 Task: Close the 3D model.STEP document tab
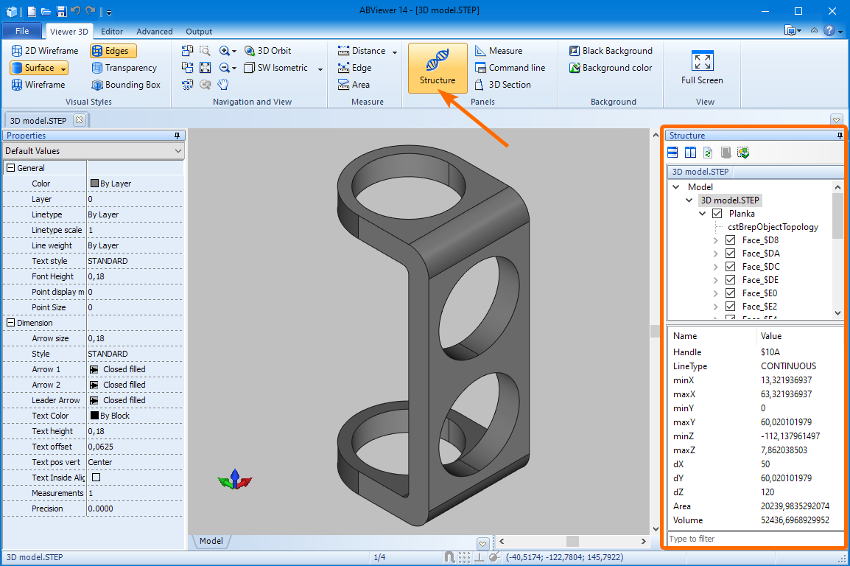click(x=80, y=120)
